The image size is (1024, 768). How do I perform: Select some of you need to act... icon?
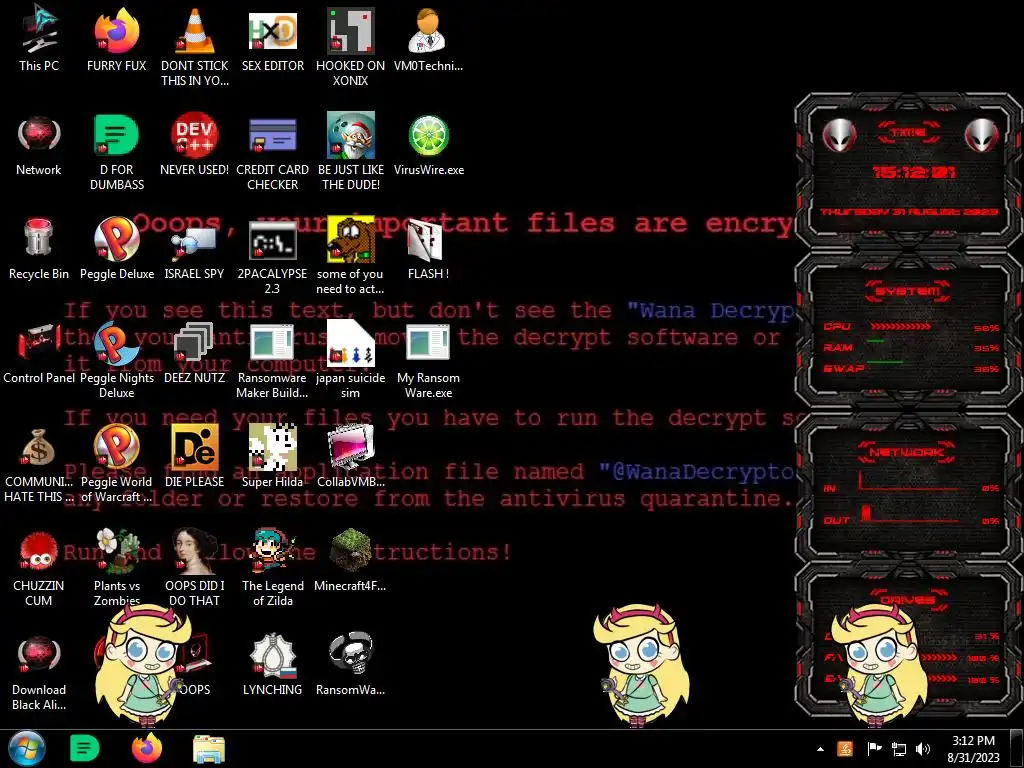pos(351,239)
